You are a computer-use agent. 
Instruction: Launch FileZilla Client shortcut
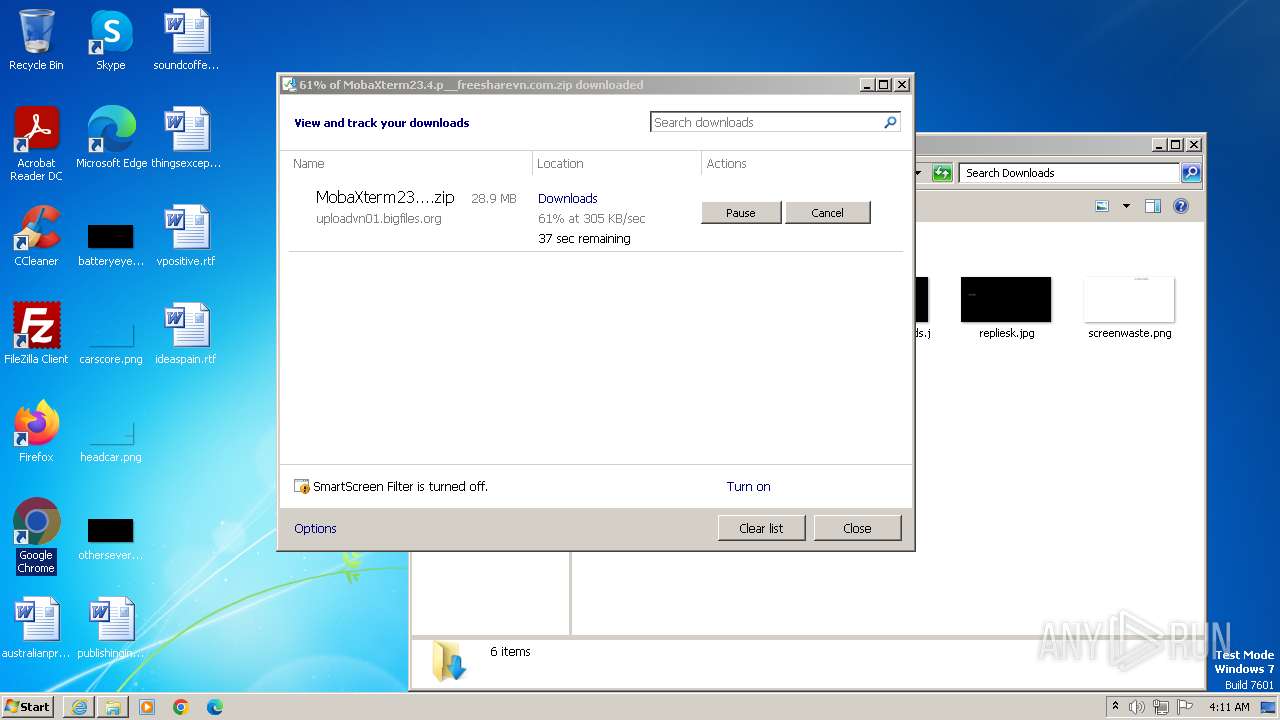(x=36, y=334)
